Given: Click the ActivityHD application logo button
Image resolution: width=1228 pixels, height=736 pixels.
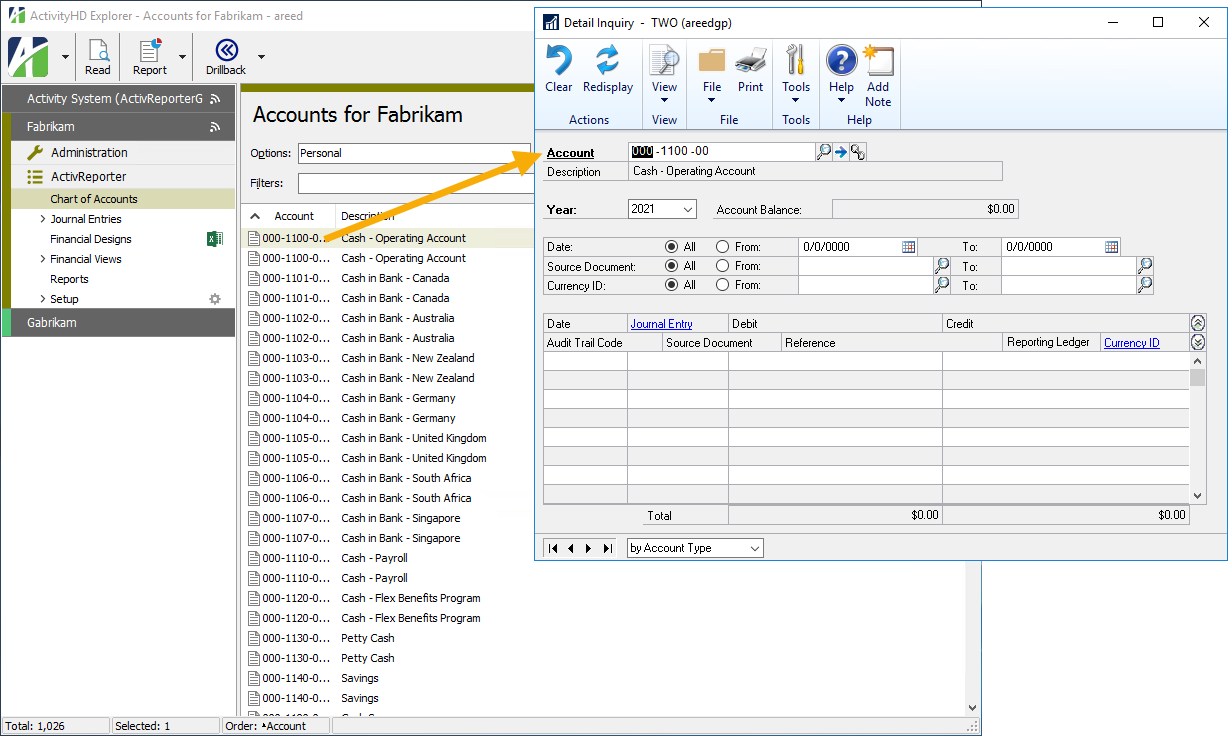Looking at the screenshot, I should click(30, 57).
